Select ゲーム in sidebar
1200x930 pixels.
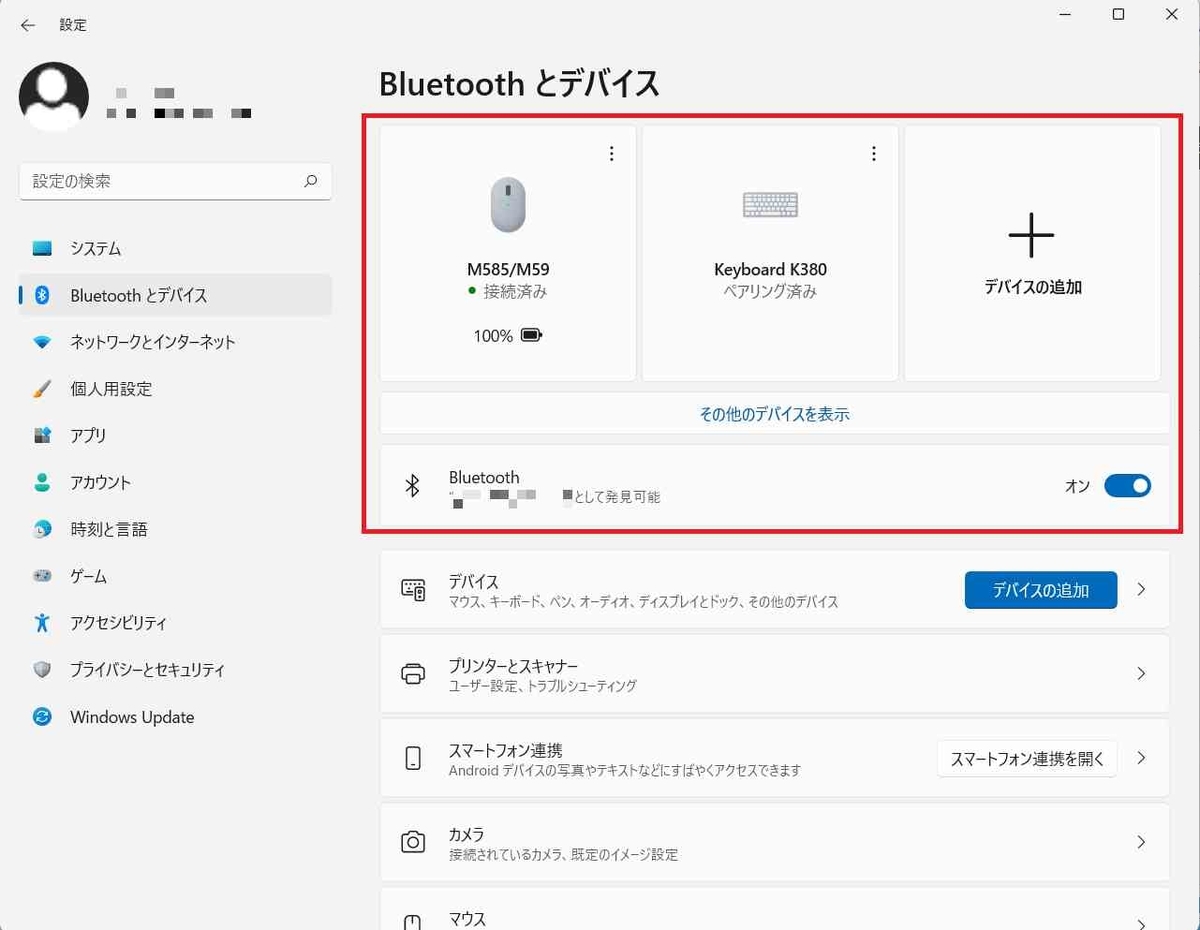(x=175, y=576)
